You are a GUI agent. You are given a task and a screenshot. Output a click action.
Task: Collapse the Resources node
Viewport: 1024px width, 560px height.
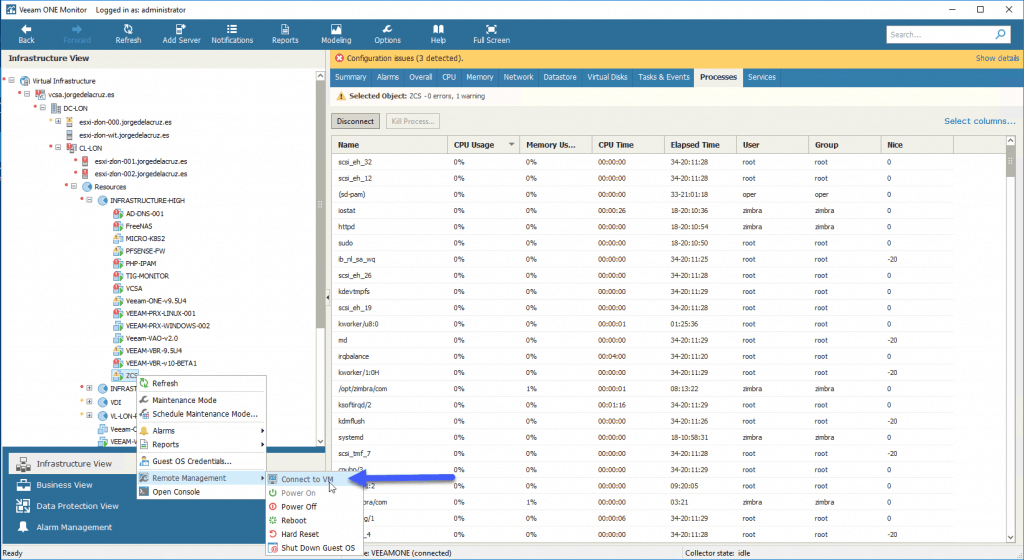click(74, 186)
